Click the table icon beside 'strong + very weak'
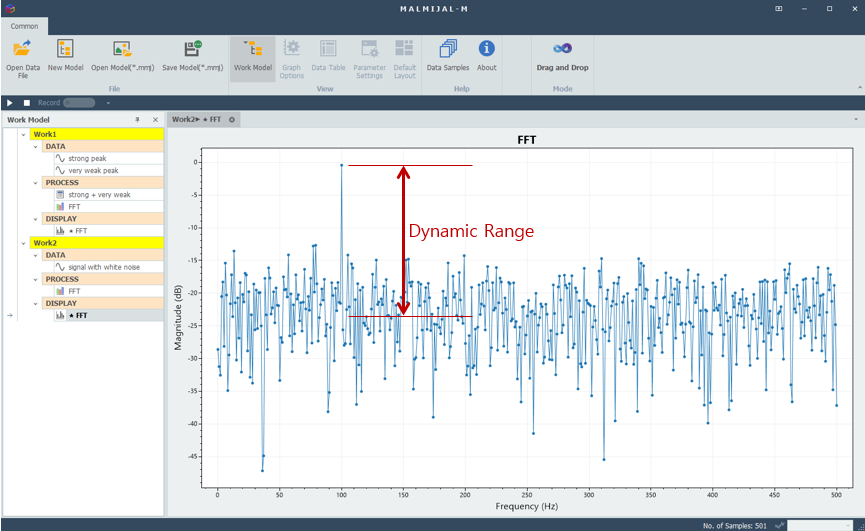 [x=60, y=195]
